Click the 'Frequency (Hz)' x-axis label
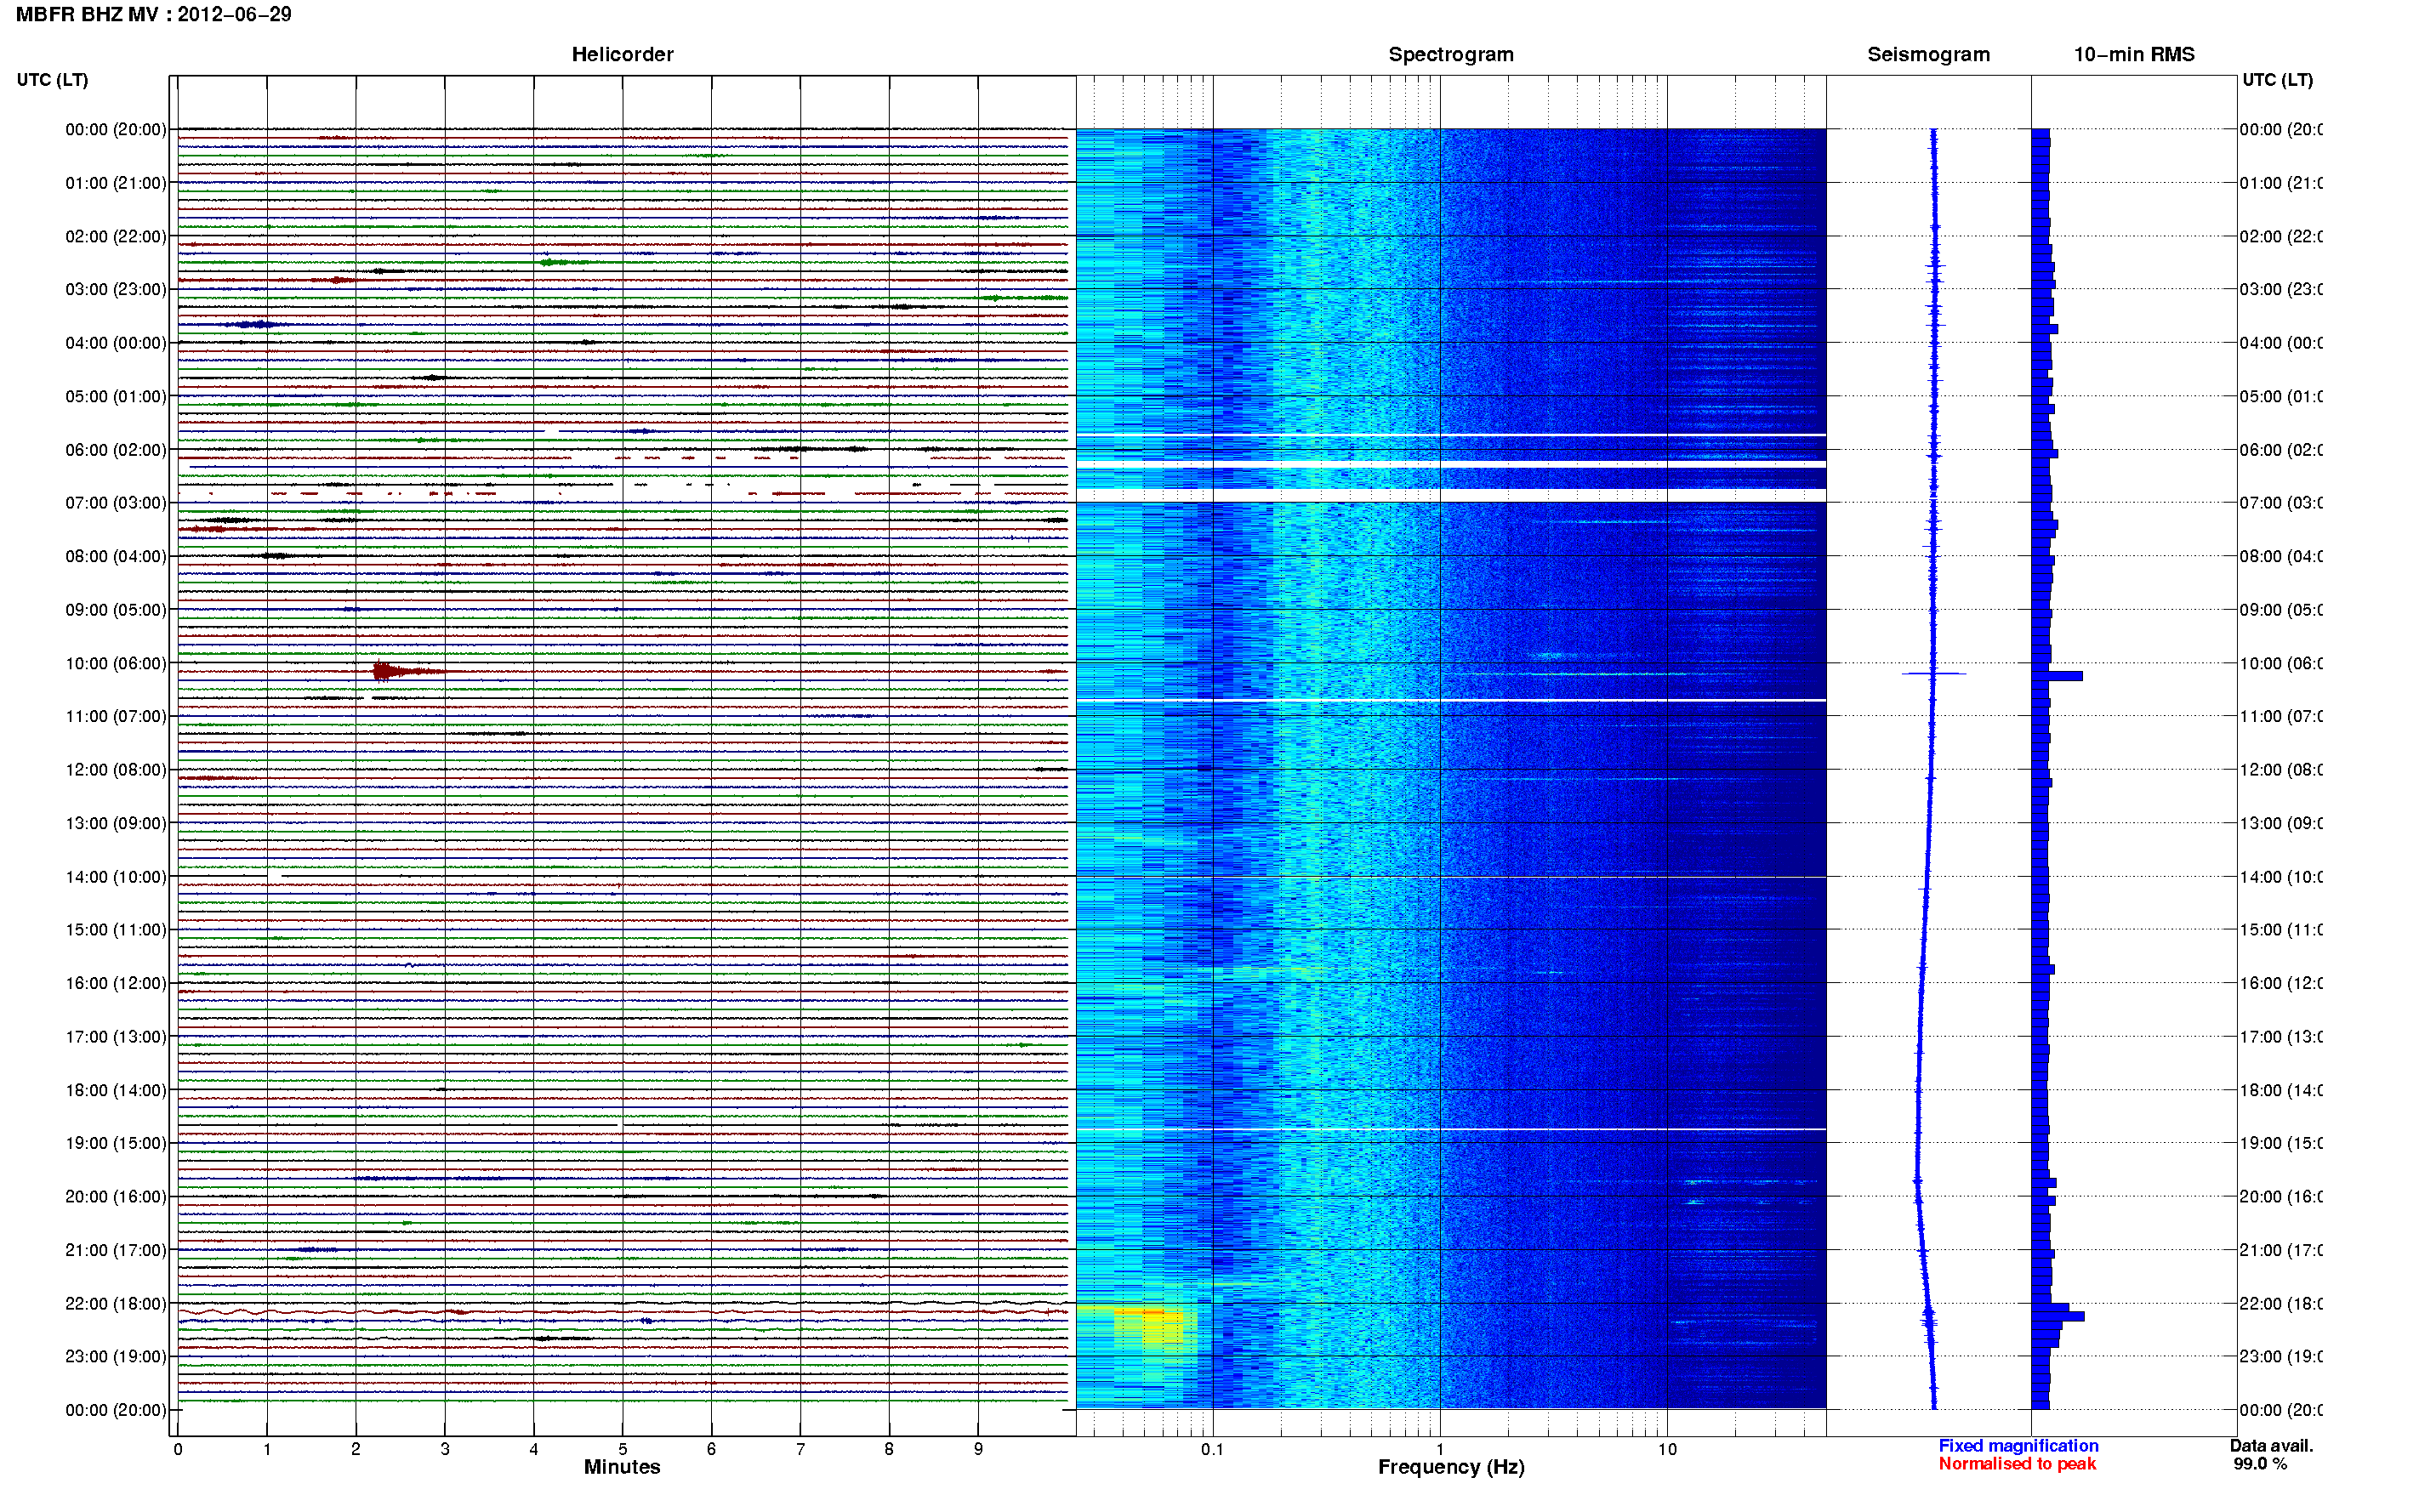This screenshot has width=2419, height=1512. (x=1451, y=1467)
